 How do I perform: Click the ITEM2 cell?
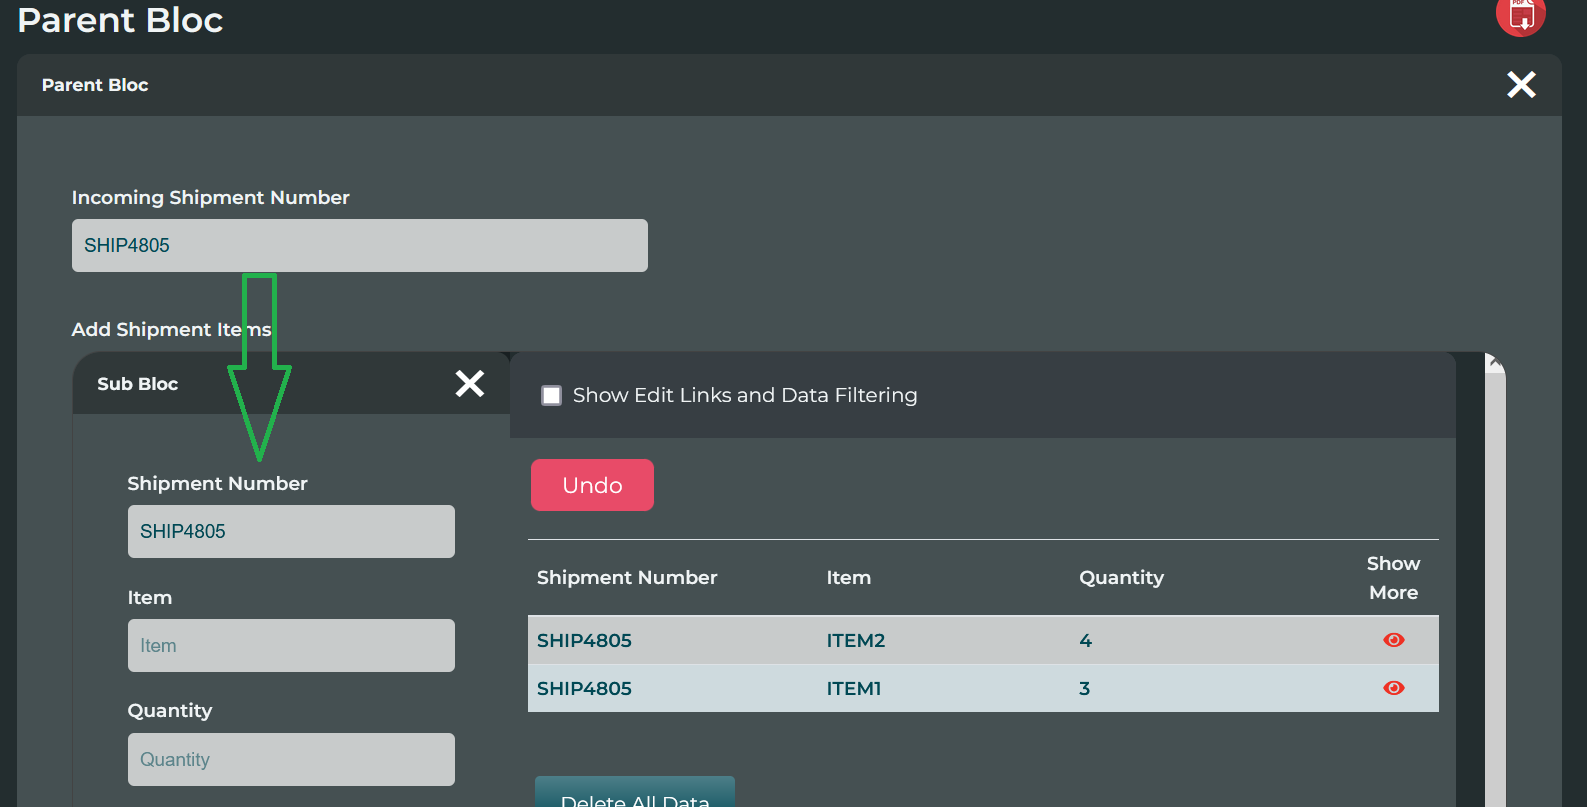tap(856, 640)
